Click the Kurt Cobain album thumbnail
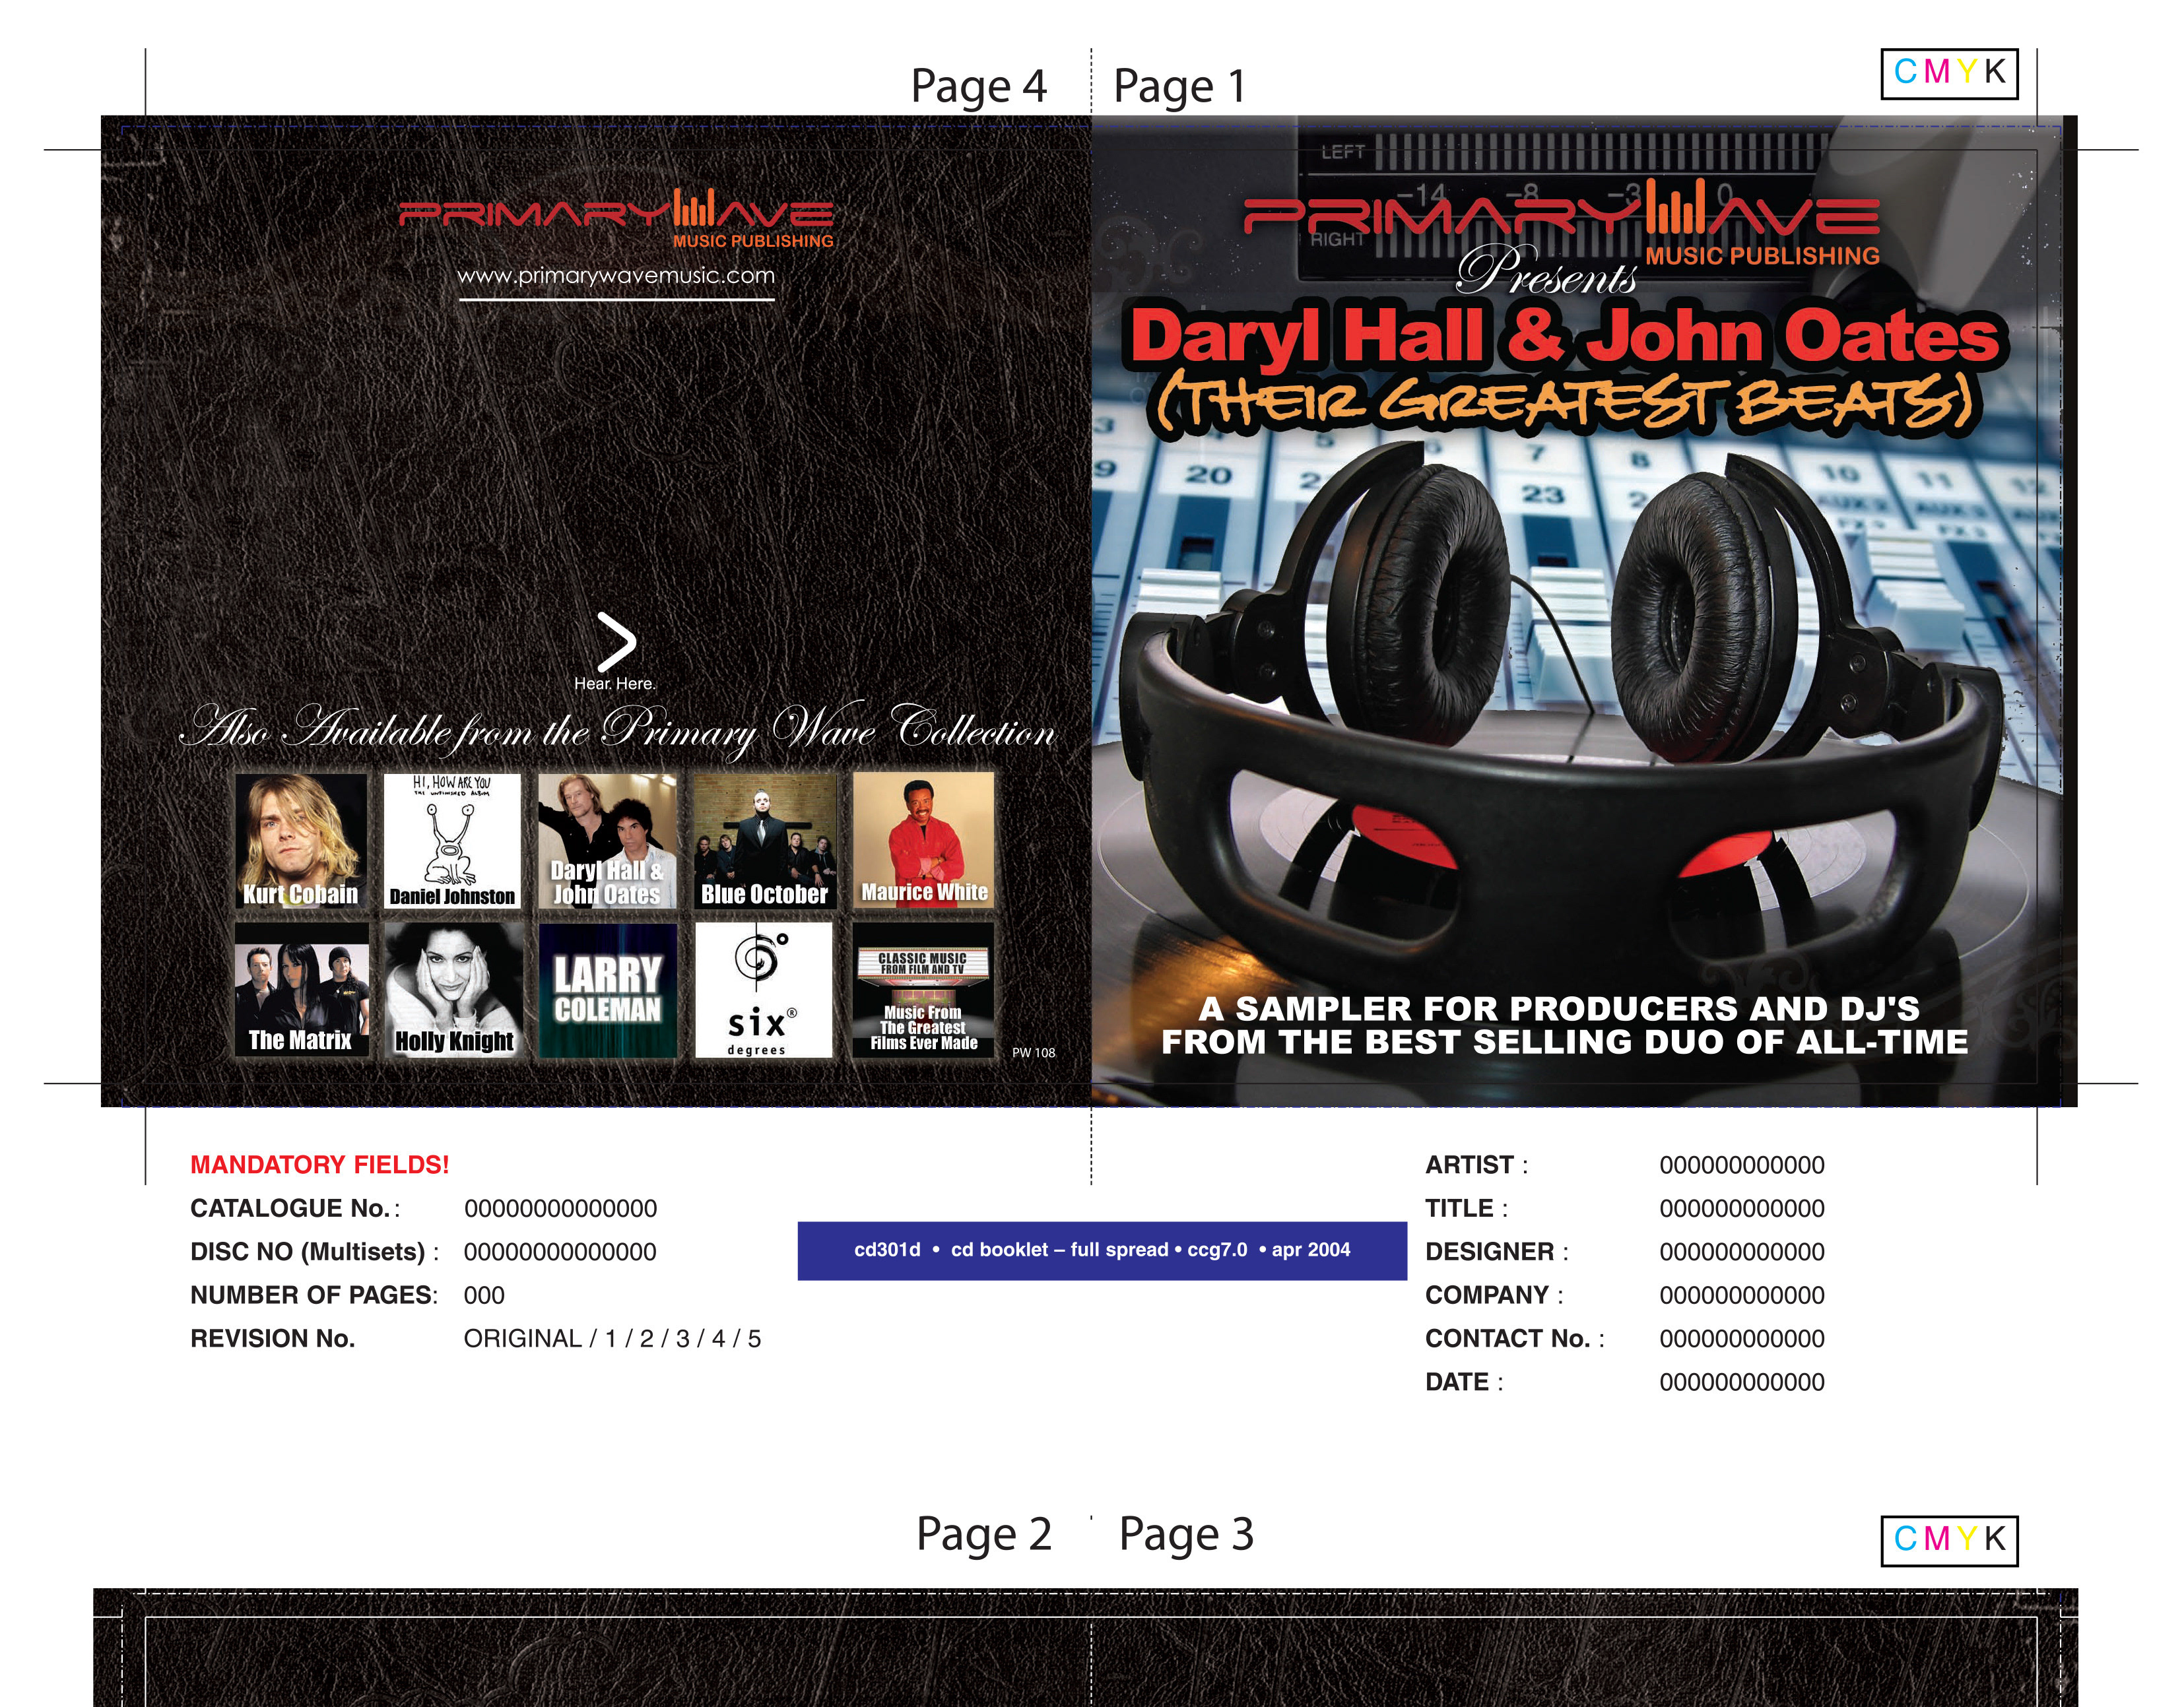Screen dimensions: 2184x1707 click(x=301, y=841)
